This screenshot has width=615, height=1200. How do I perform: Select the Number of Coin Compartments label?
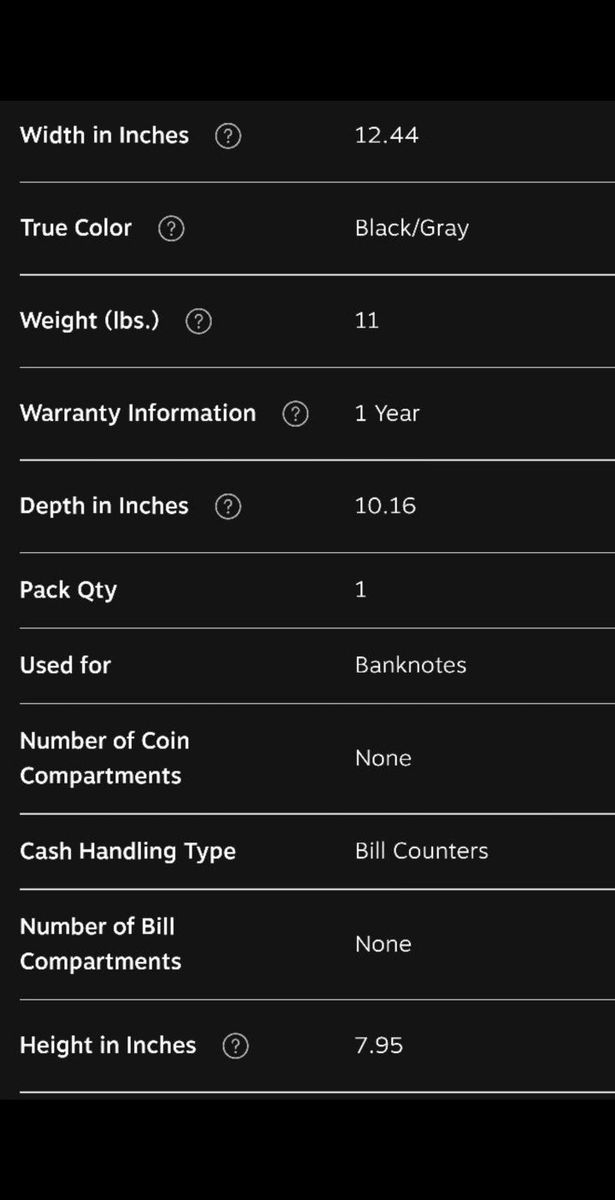(x=104, y=758)
